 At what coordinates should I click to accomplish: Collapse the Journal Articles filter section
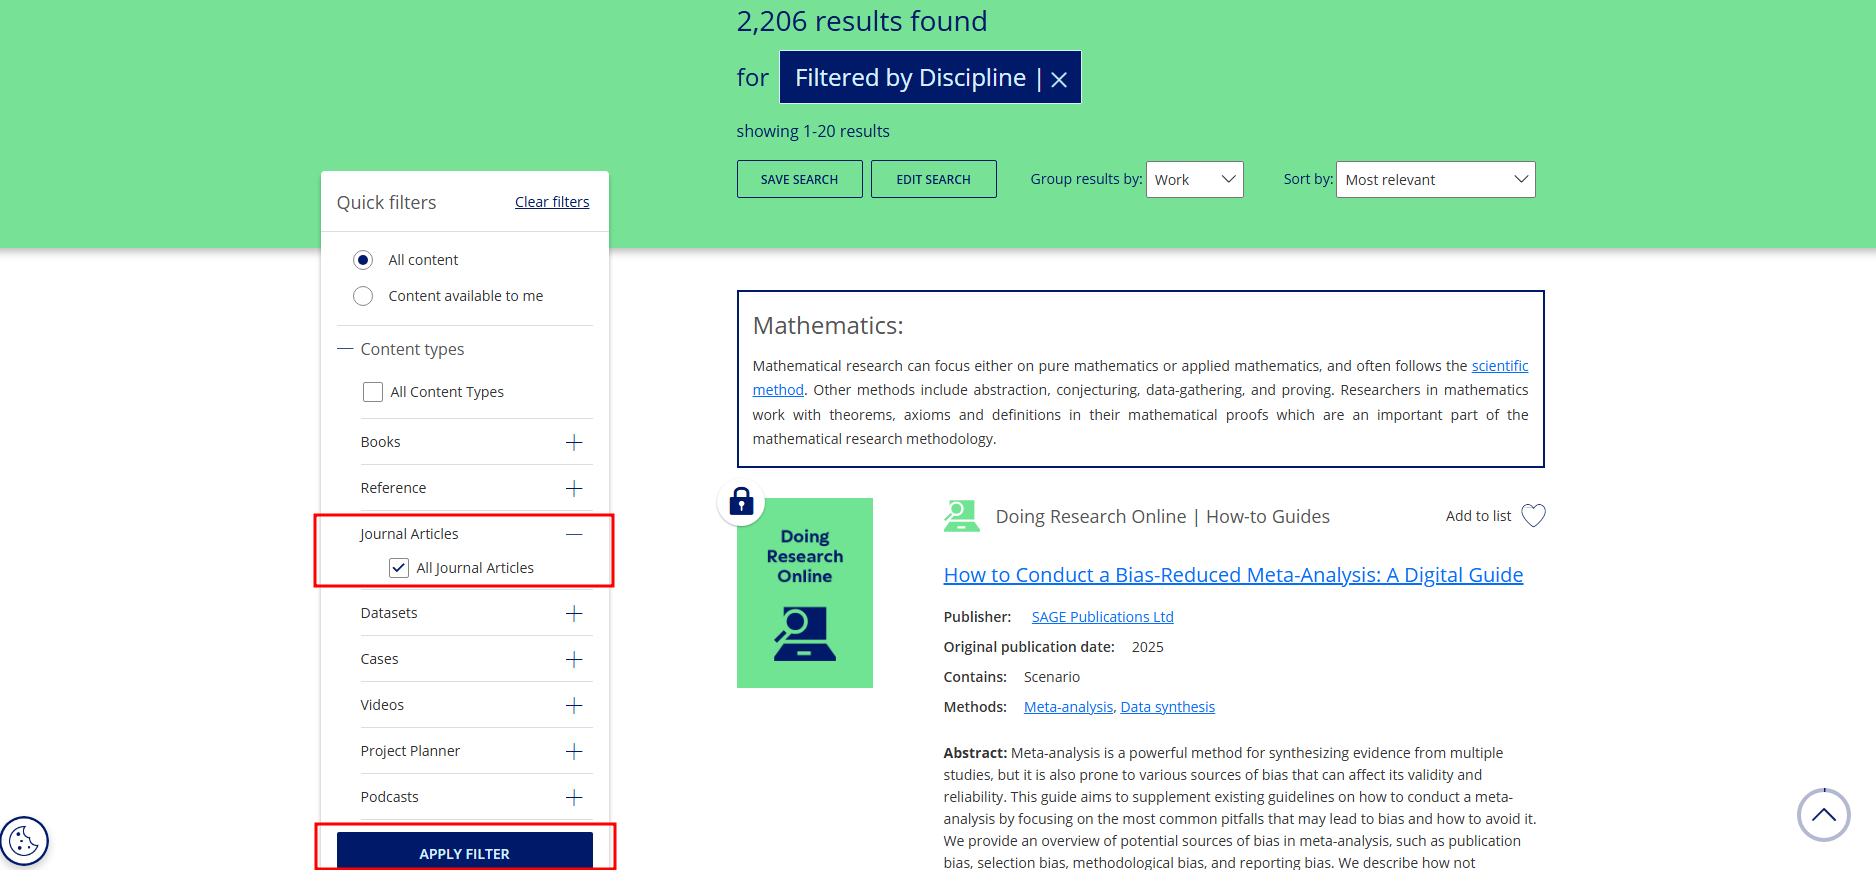[574, 534]
